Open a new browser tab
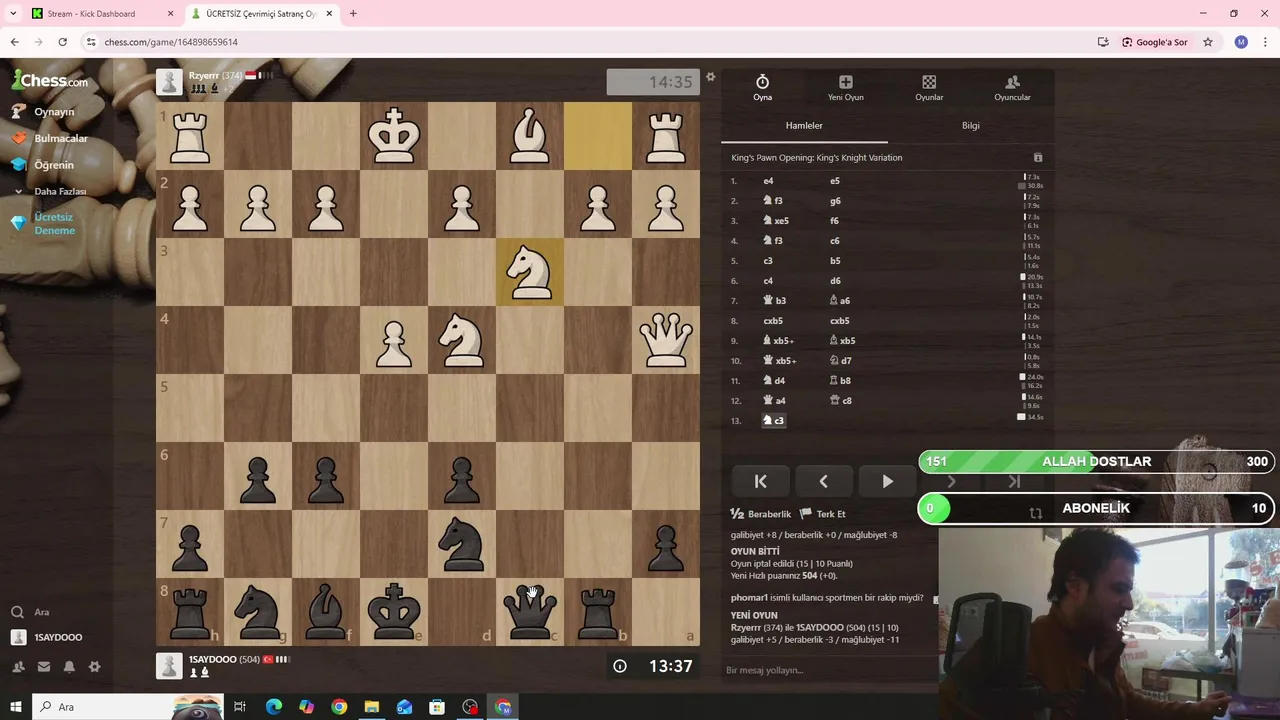1280x720 pixels. click(353, 14)
